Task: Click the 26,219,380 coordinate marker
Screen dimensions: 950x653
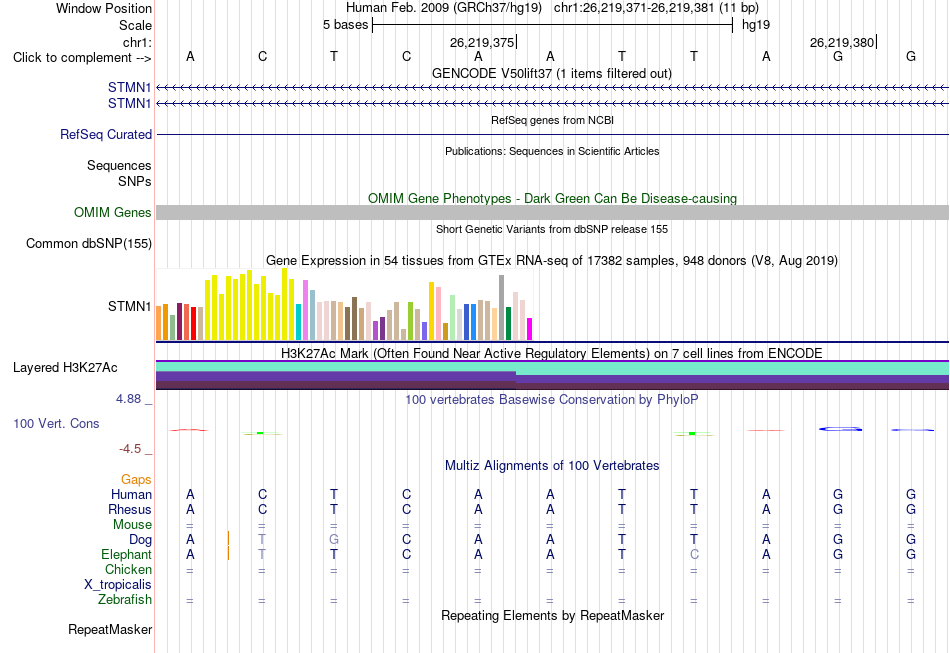Action: click(843, 42)
